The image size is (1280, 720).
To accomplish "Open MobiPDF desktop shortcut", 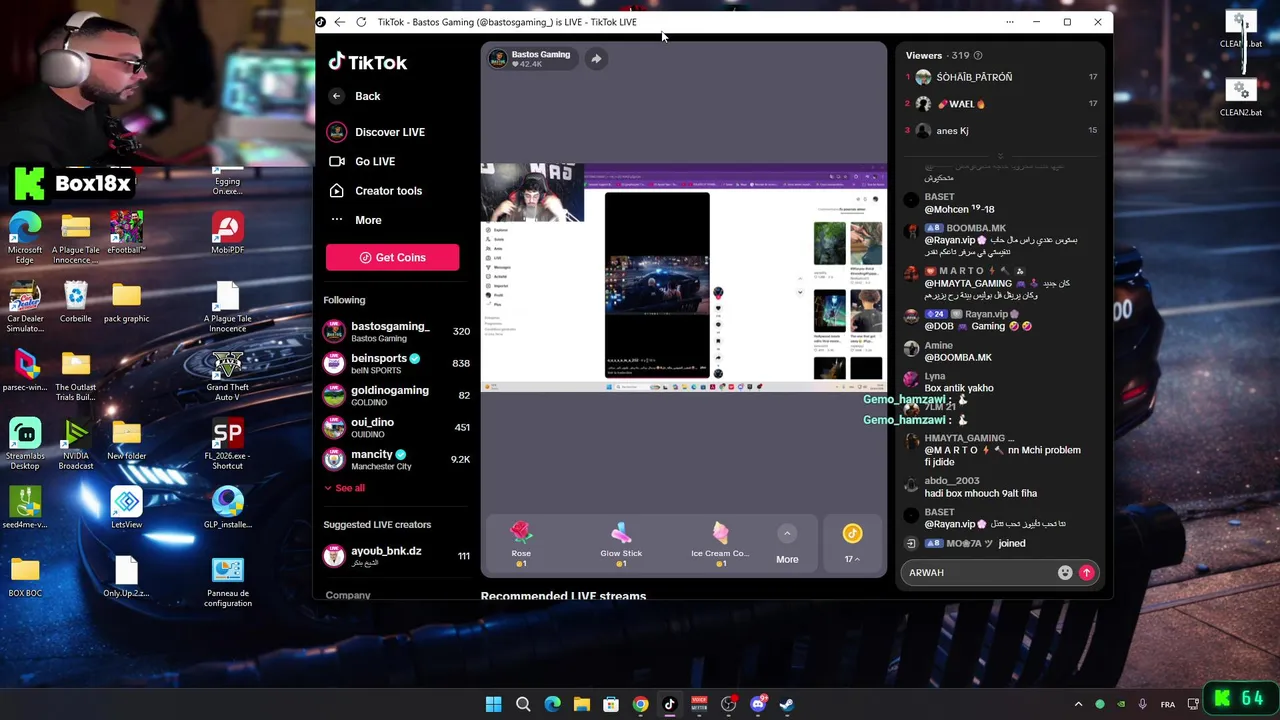I will [228, 234].
